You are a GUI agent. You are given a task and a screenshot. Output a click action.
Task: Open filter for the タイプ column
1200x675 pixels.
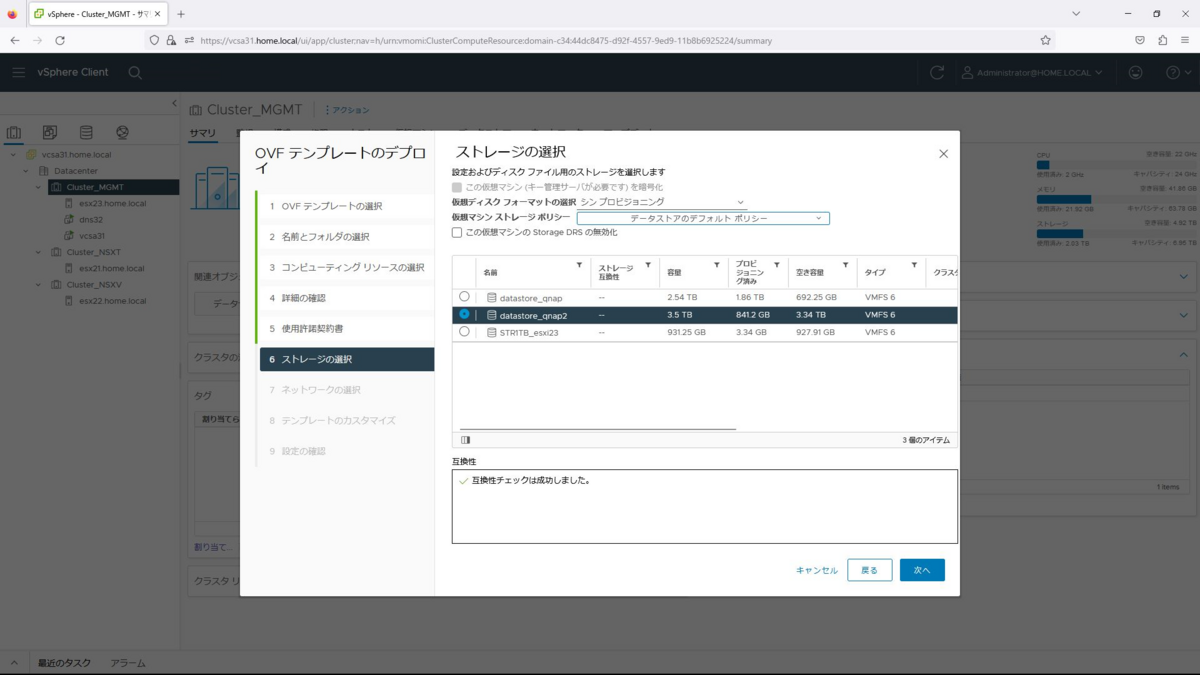pos(914,265)
